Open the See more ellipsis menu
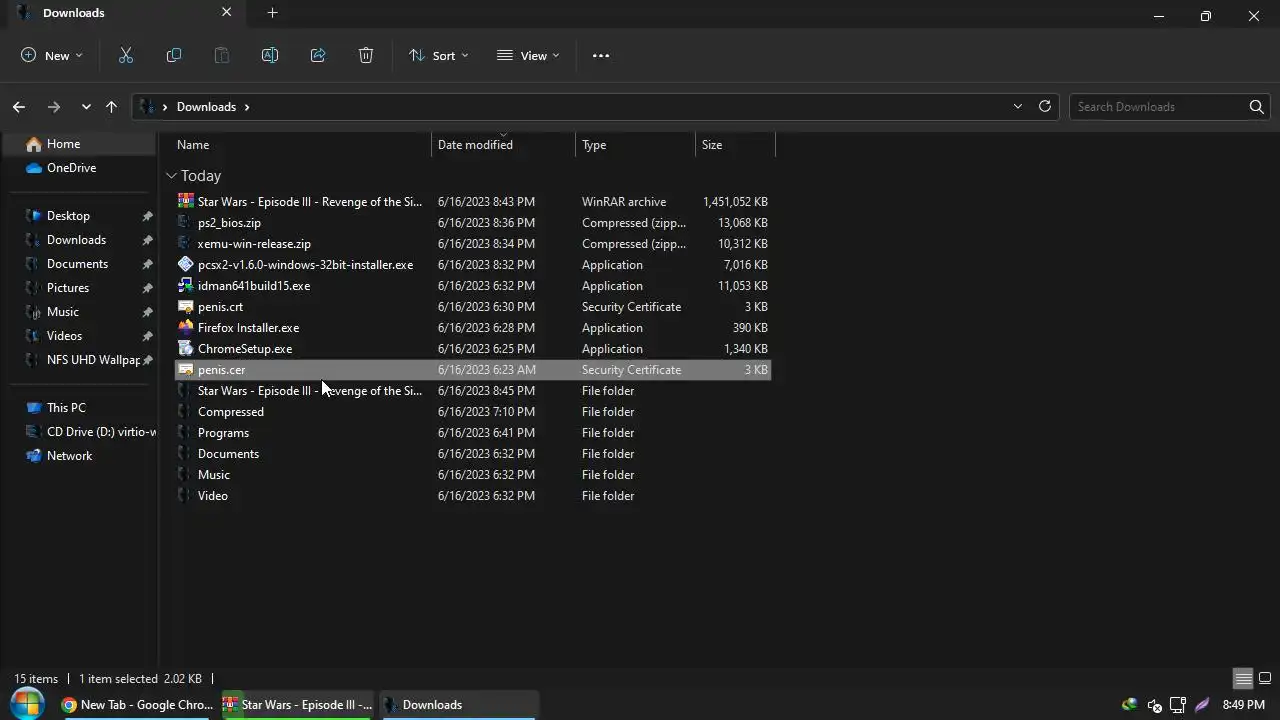 [601, 56]
